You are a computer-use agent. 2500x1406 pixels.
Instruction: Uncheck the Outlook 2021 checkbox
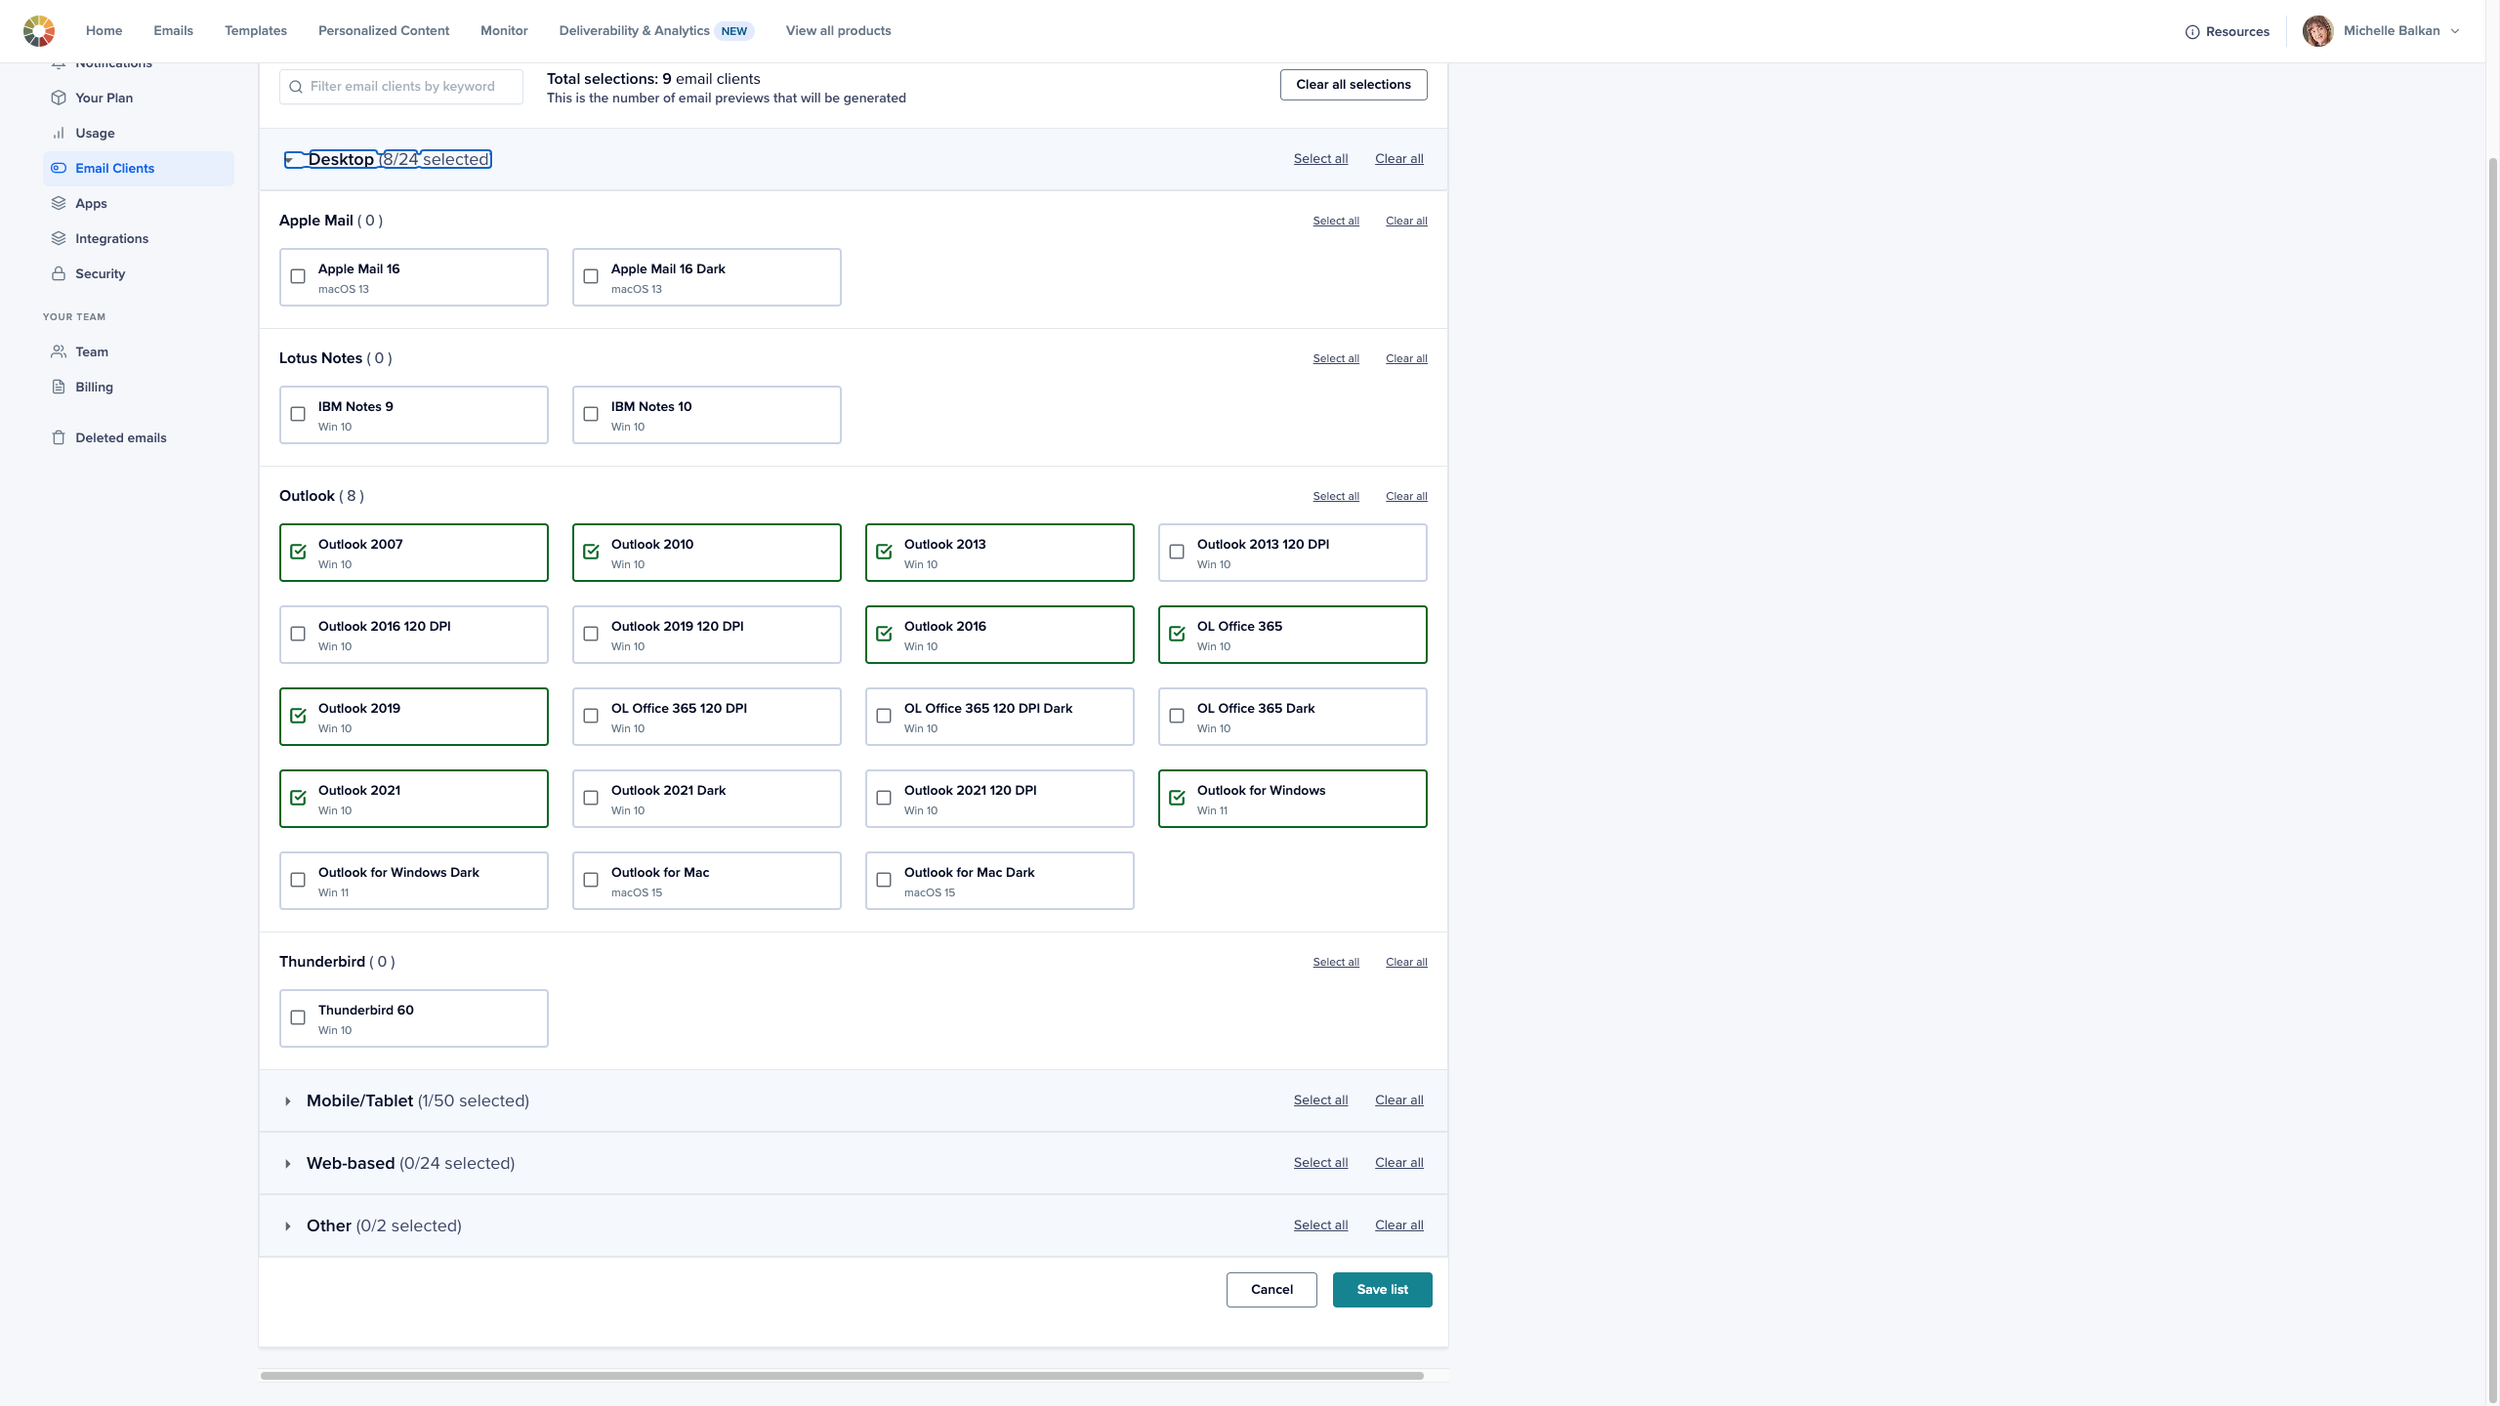click(x=298, y=798)
